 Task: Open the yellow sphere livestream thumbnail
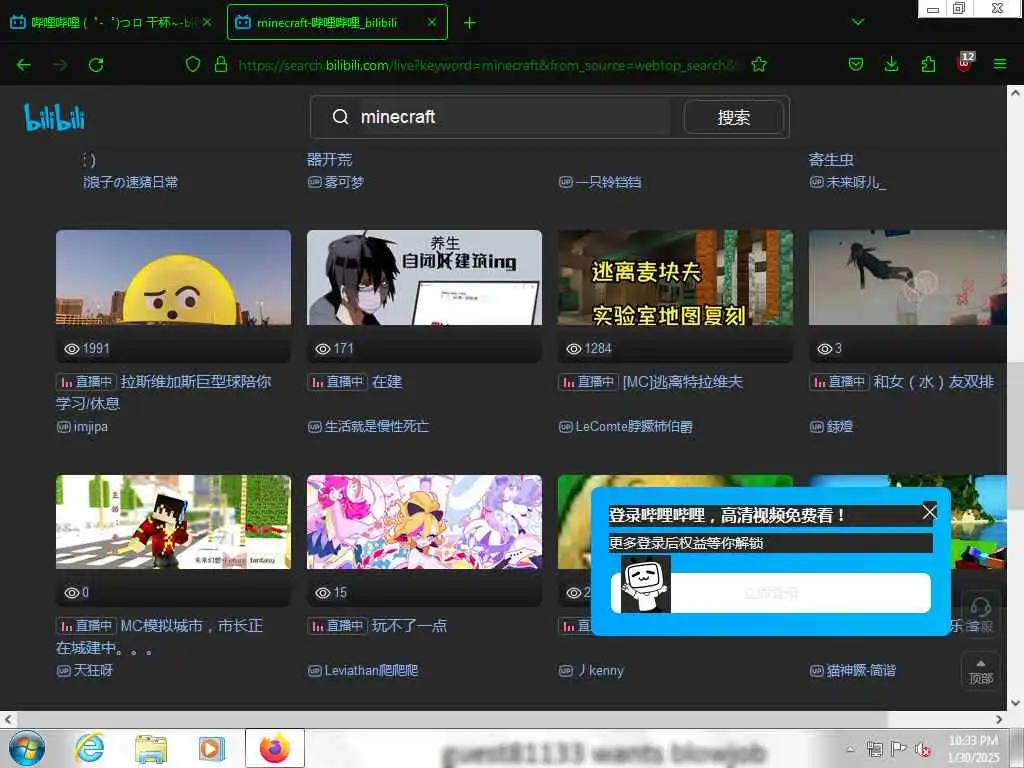point(173,278)
